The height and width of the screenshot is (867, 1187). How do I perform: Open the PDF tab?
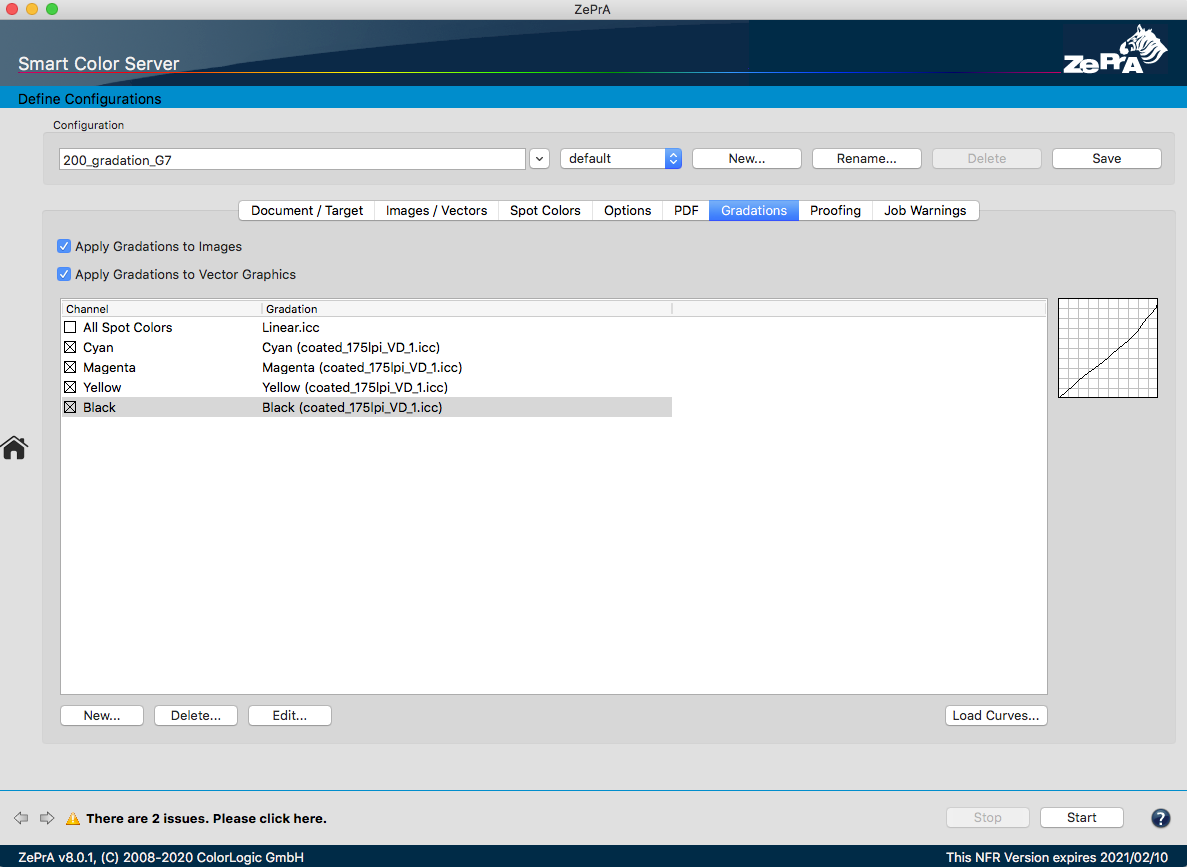click(686, 211)
